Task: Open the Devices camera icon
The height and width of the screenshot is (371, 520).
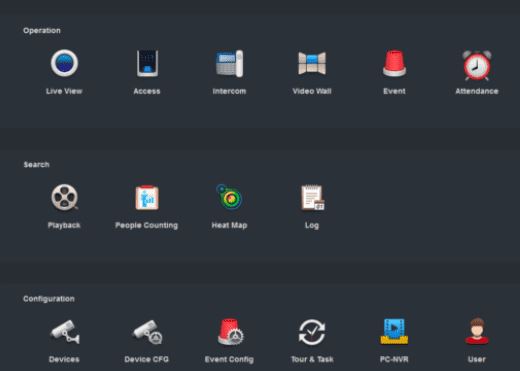Action: [x=65, y=332]
